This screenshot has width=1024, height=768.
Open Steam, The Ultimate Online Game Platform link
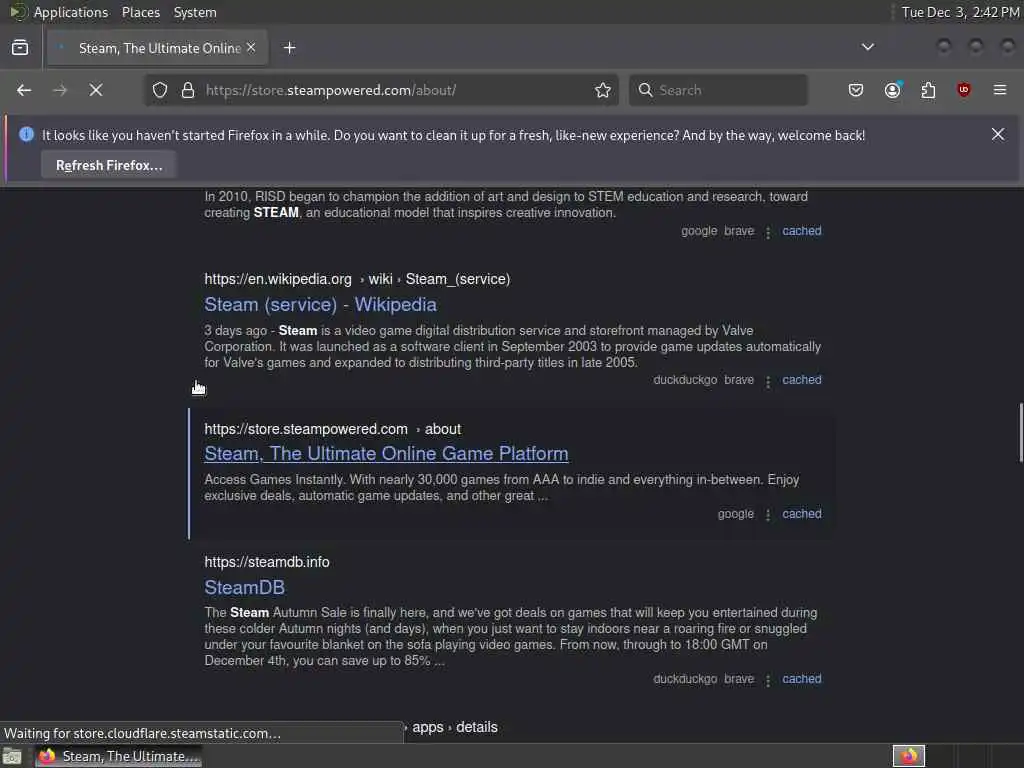pyautogui.click(x=386, y=453)
